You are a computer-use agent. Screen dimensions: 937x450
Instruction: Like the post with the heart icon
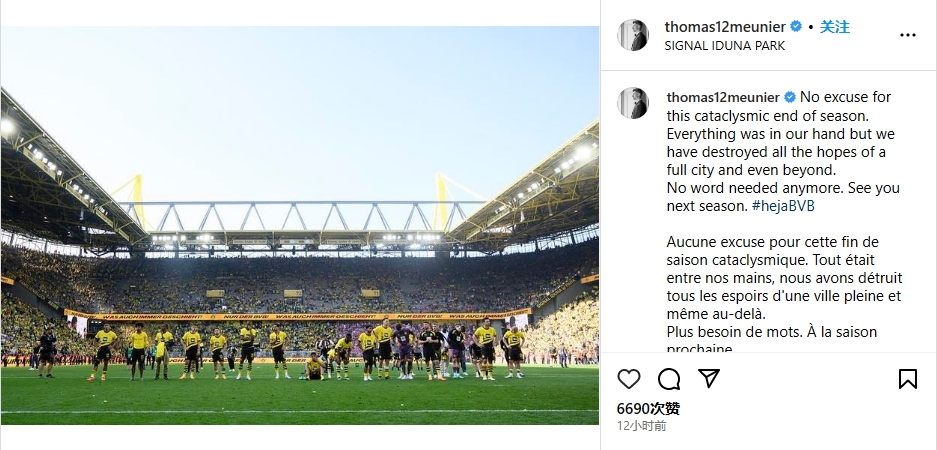point(629,379)
